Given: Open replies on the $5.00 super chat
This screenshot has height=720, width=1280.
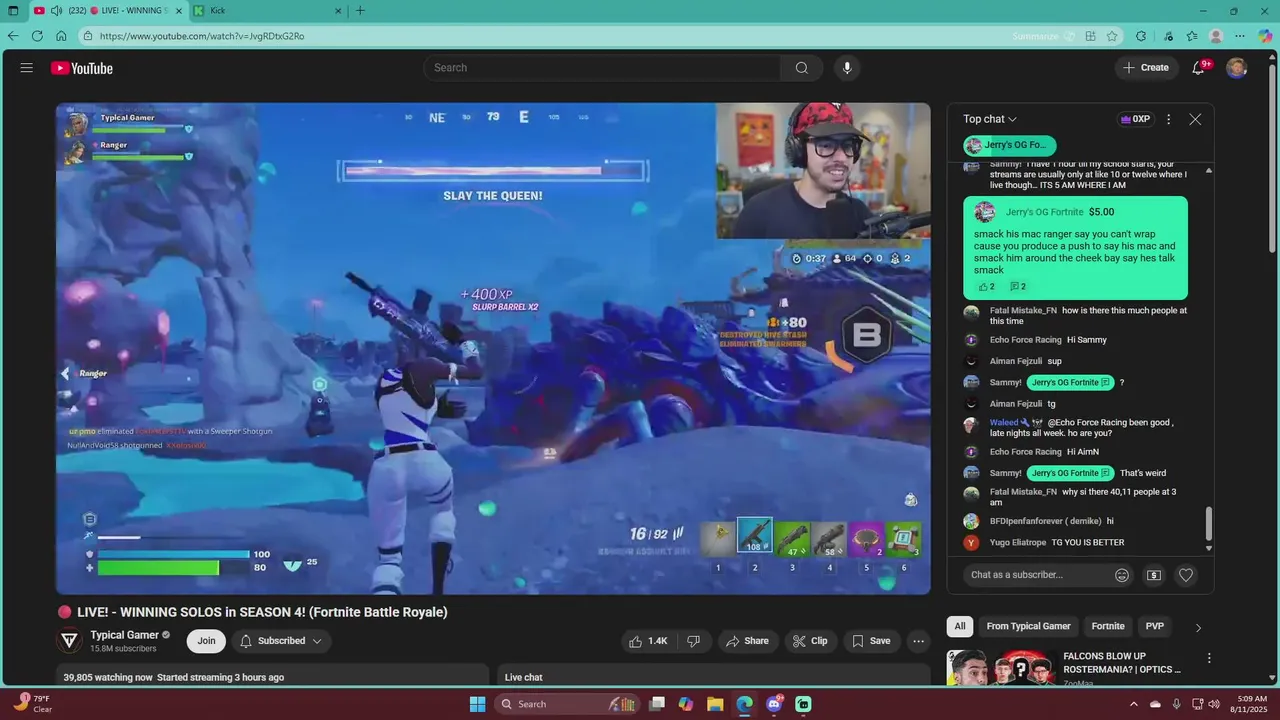Looking at the screenshot, I should pyautogui.click(x=1018, y=287).
